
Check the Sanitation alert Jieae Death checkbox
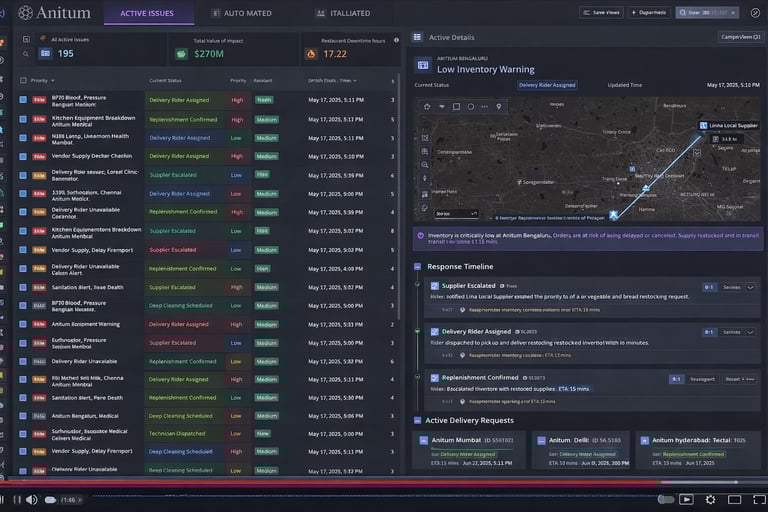tap(23, 287)
